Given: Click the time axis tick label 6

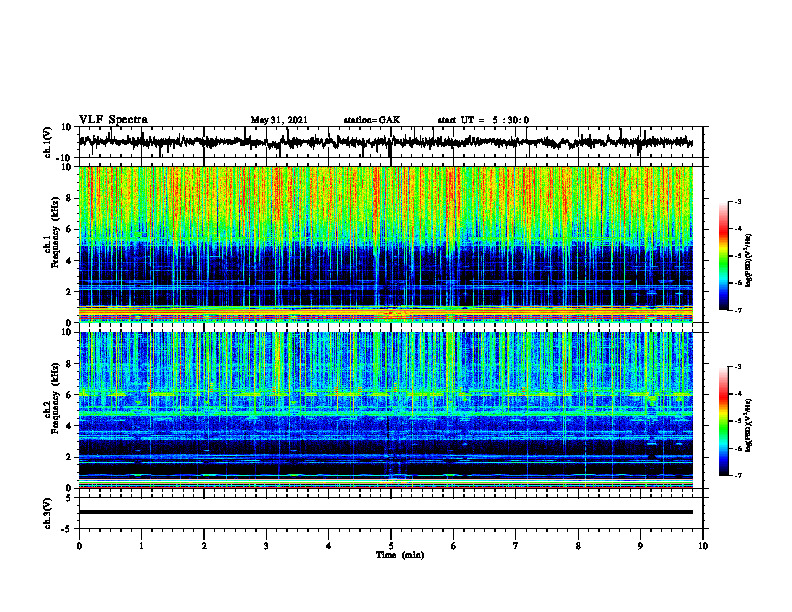Looking at the screenshot, I should (x=454, y=546).
